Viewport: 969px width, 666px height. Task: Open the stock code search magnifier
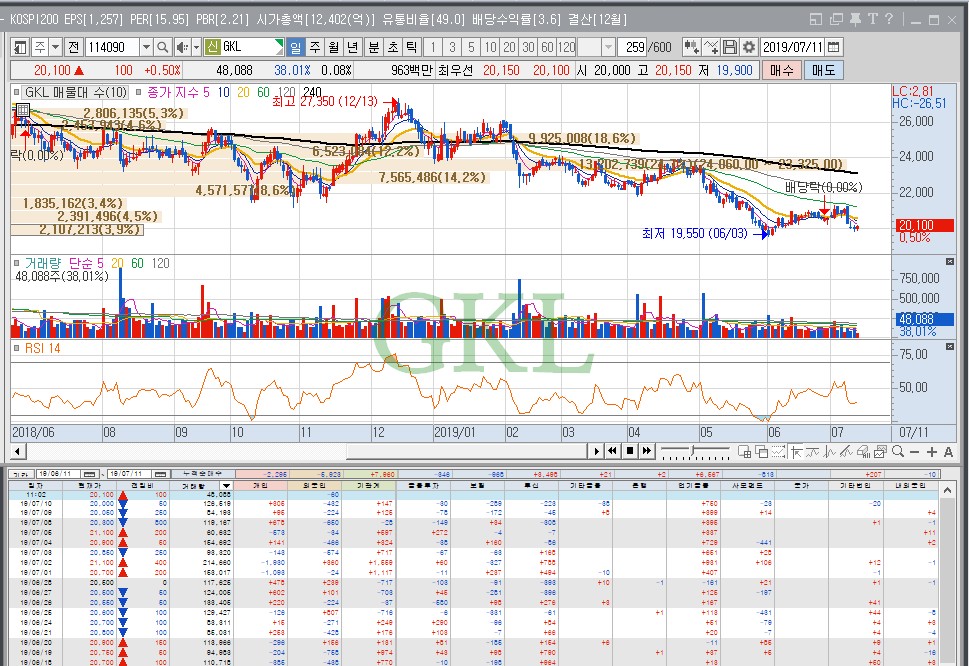162,47
